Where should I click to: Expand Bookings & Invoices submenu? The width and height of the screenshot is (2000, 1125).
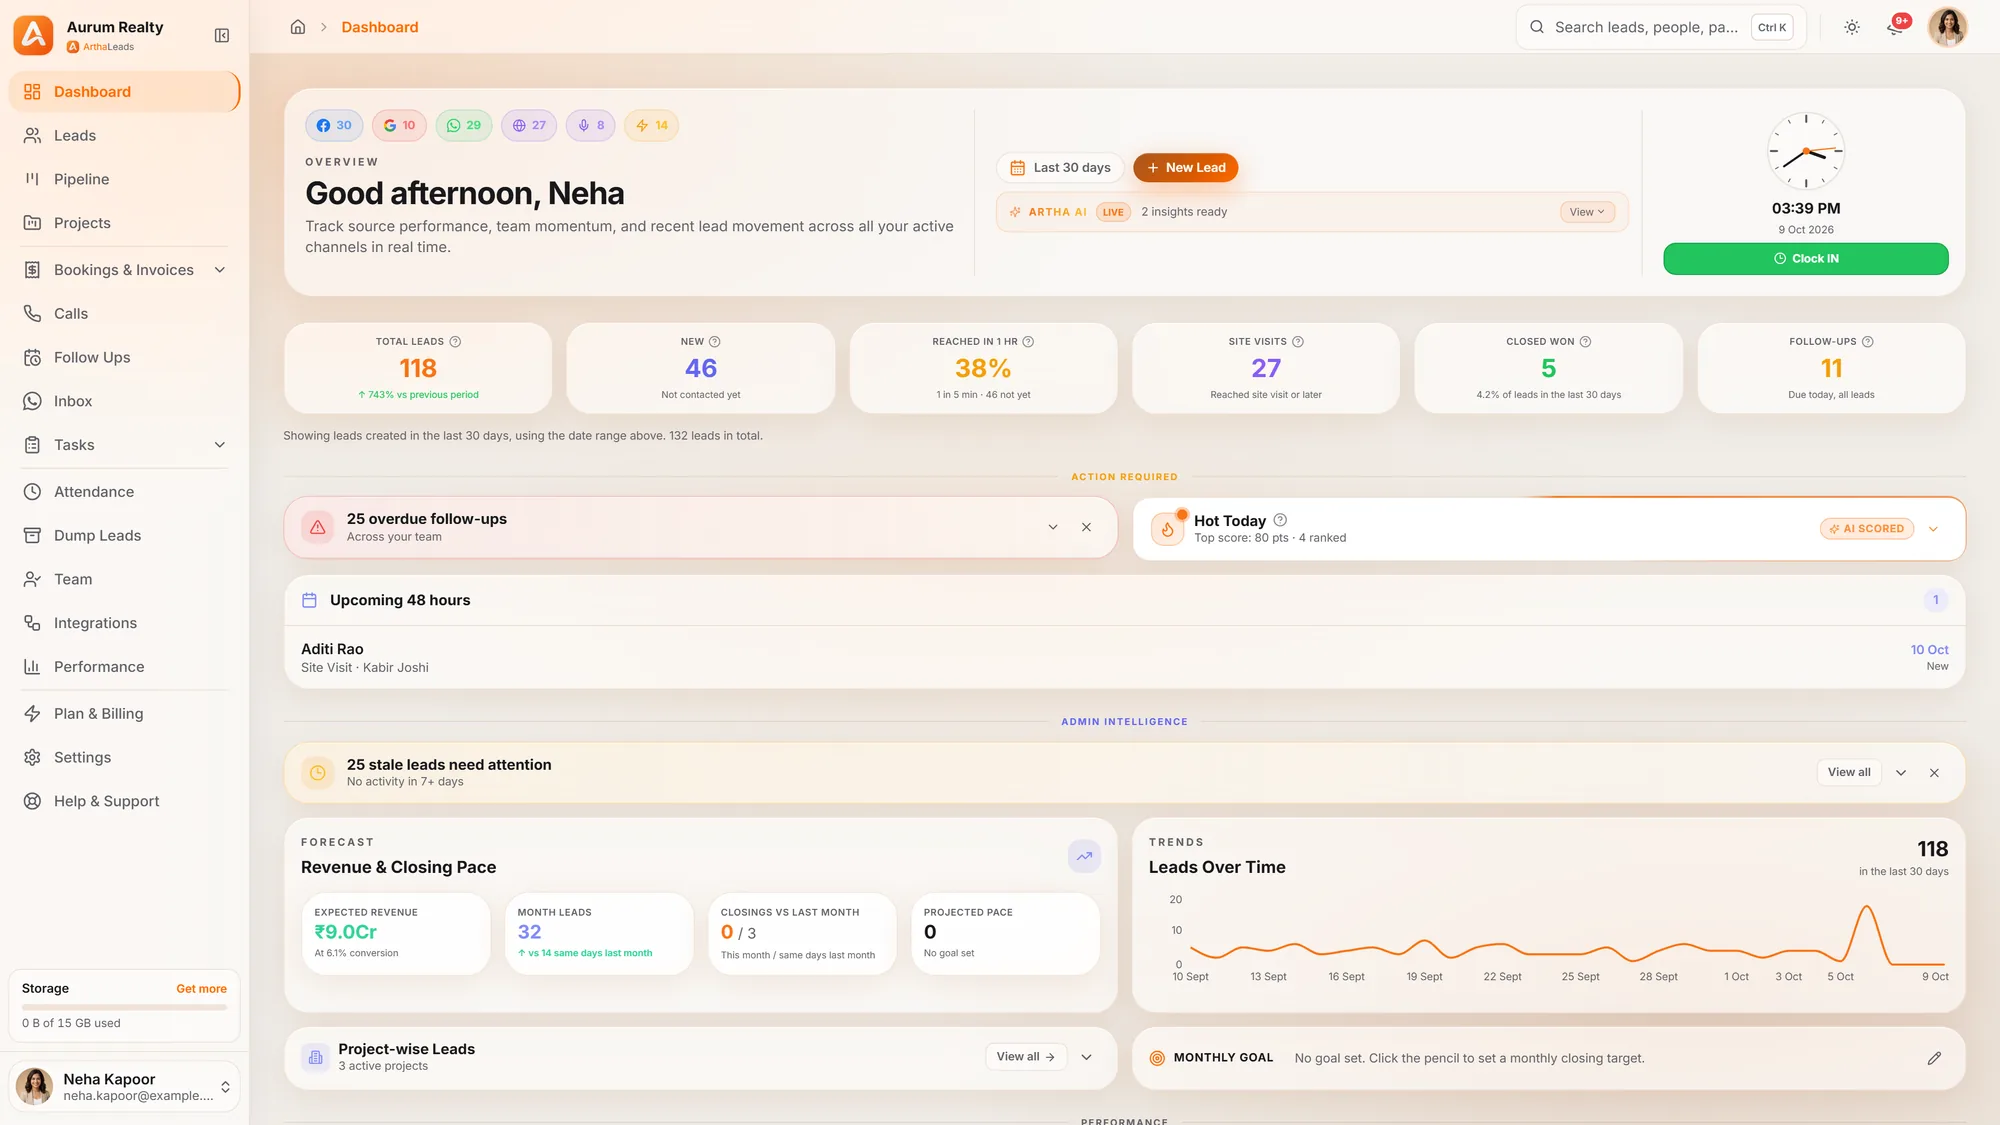click(x=220, y=270)
